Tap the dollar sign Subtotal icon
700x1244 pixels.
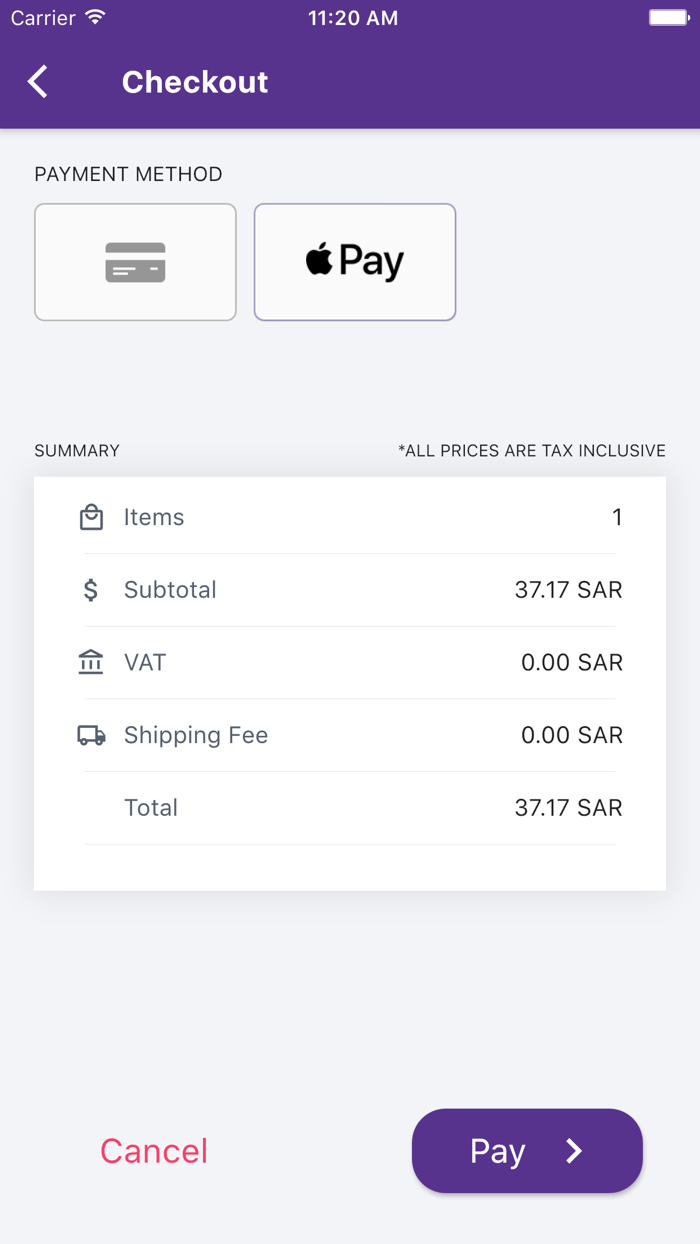pyautogui.click(x=91, y=590)
